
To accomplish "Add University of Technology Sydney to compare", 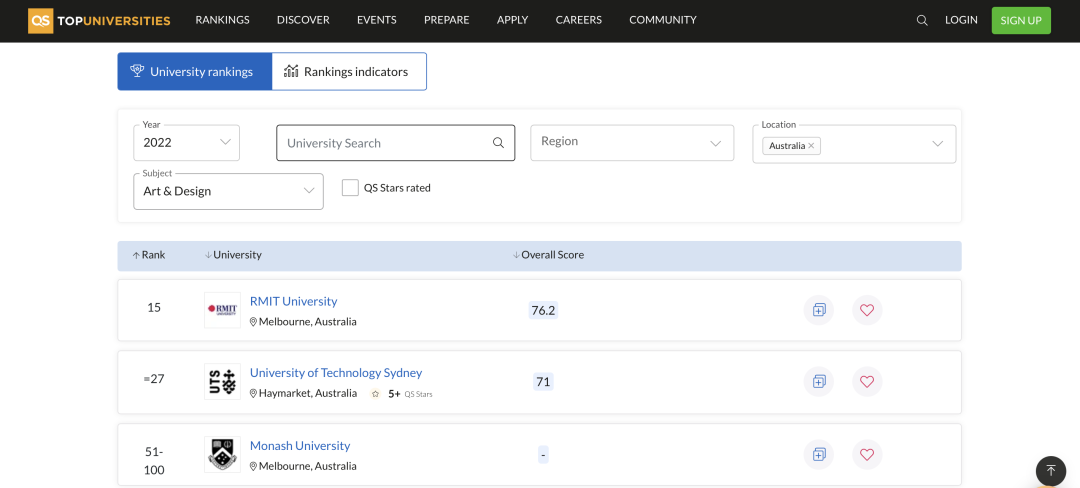I will coord(819,381).
